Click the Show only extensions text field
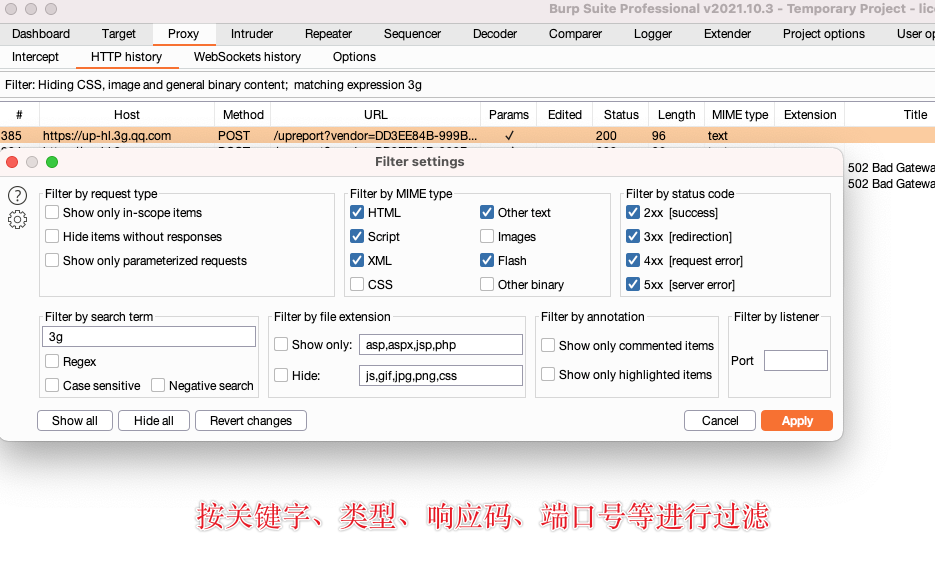935x574 pixels. (x=441, y=345)
